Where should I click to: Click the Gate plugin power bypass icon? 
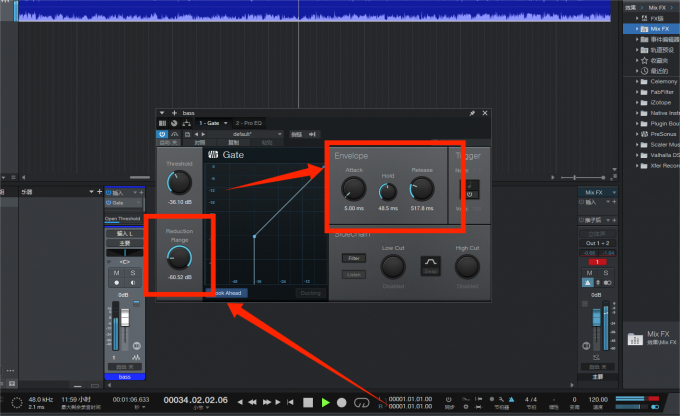point(162,133)
